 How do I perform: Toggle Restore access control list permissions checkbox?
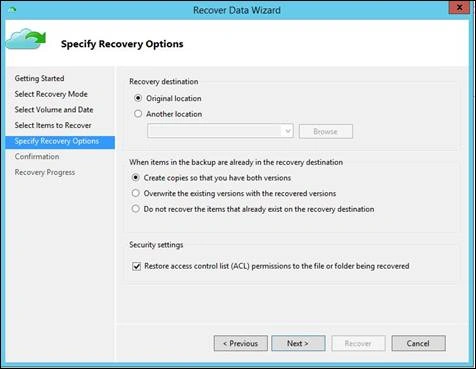pos(136,266)
